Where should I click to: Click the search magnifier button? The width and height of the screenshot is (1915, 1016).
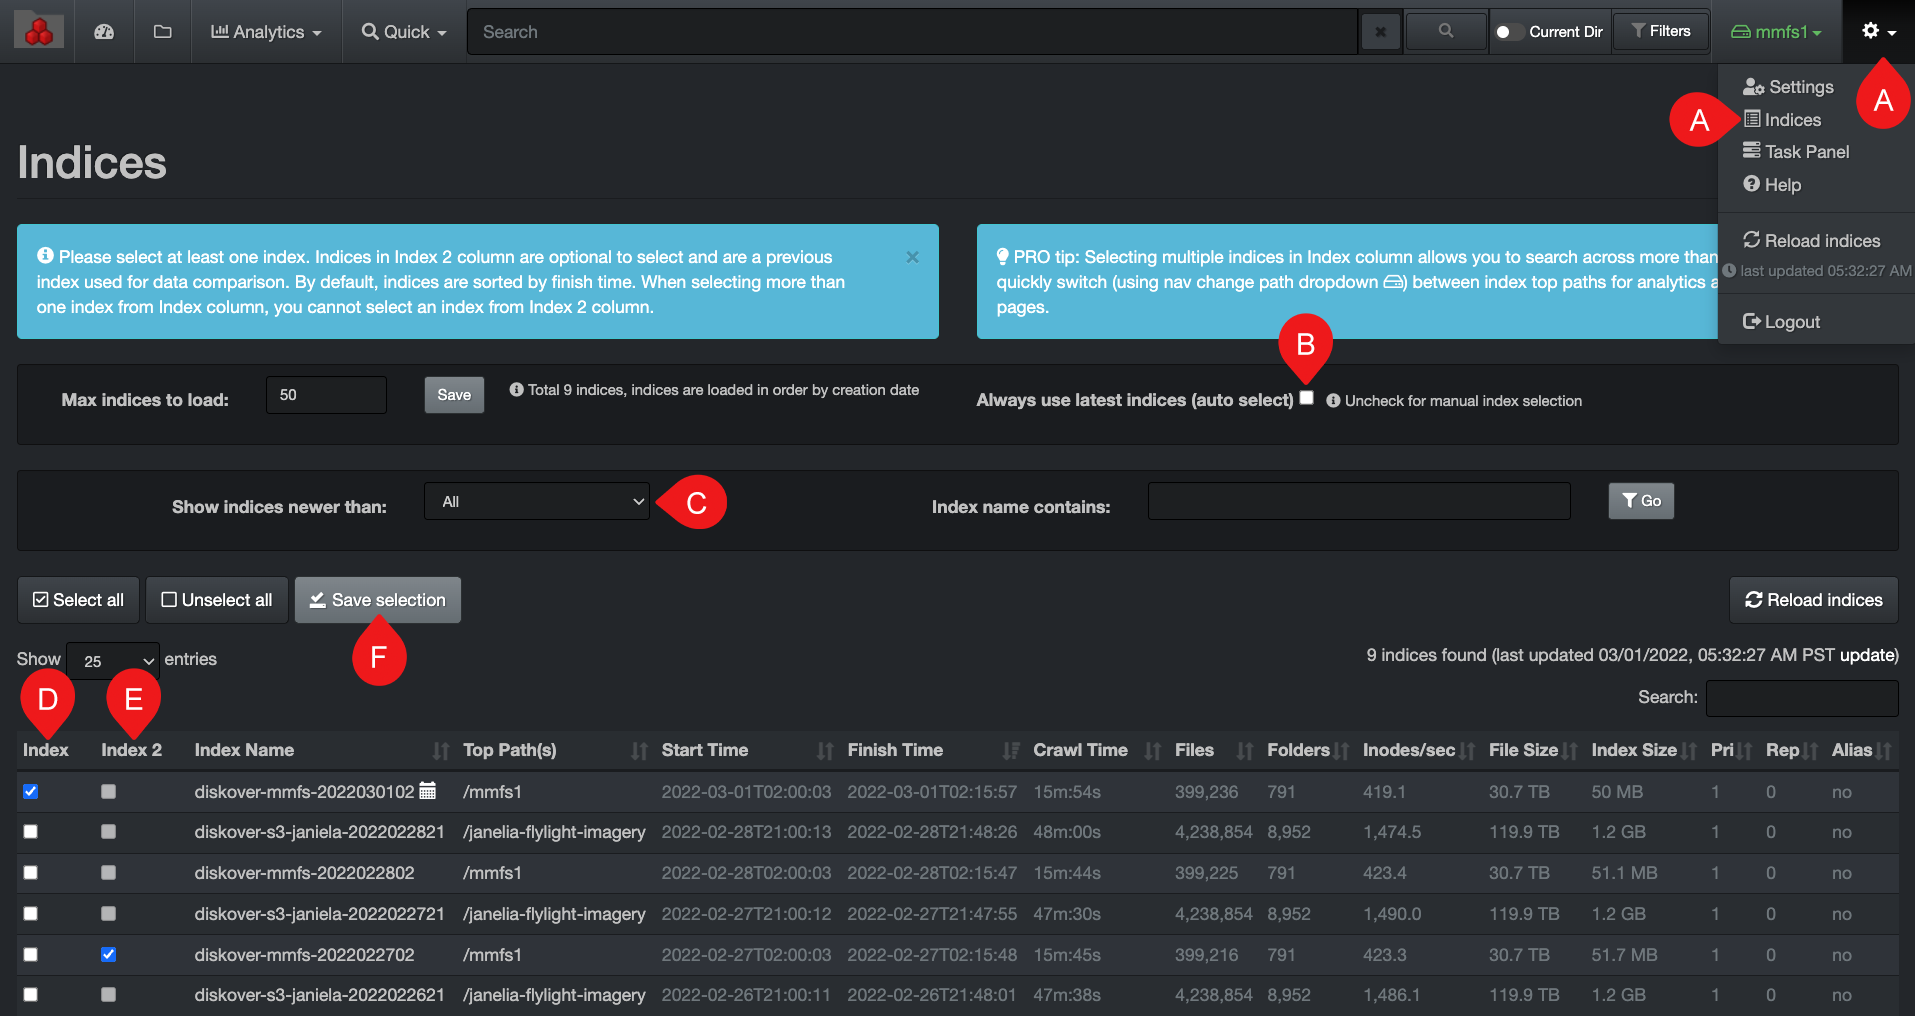(x=1445, y=31)
